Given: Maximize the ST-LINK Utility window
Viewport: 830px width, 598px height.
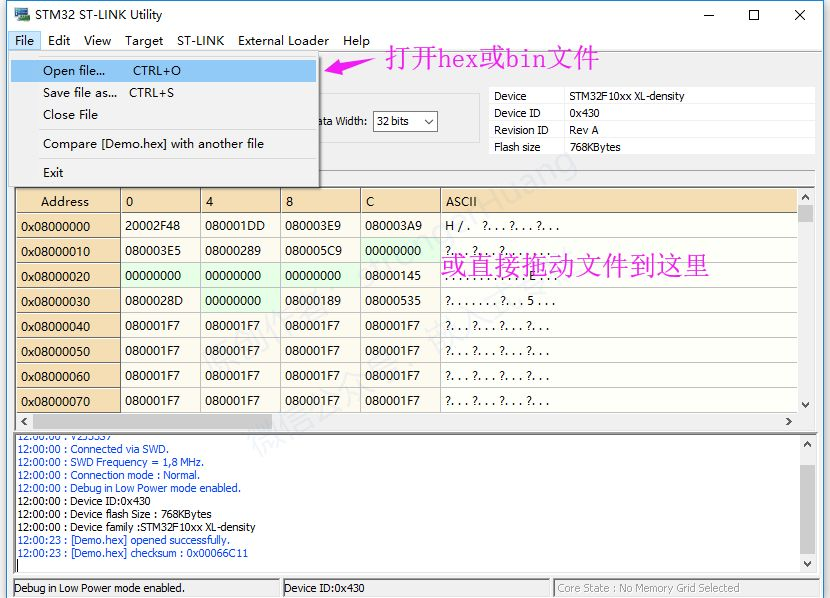Looking at the screenshot, I should coord(754,15).
